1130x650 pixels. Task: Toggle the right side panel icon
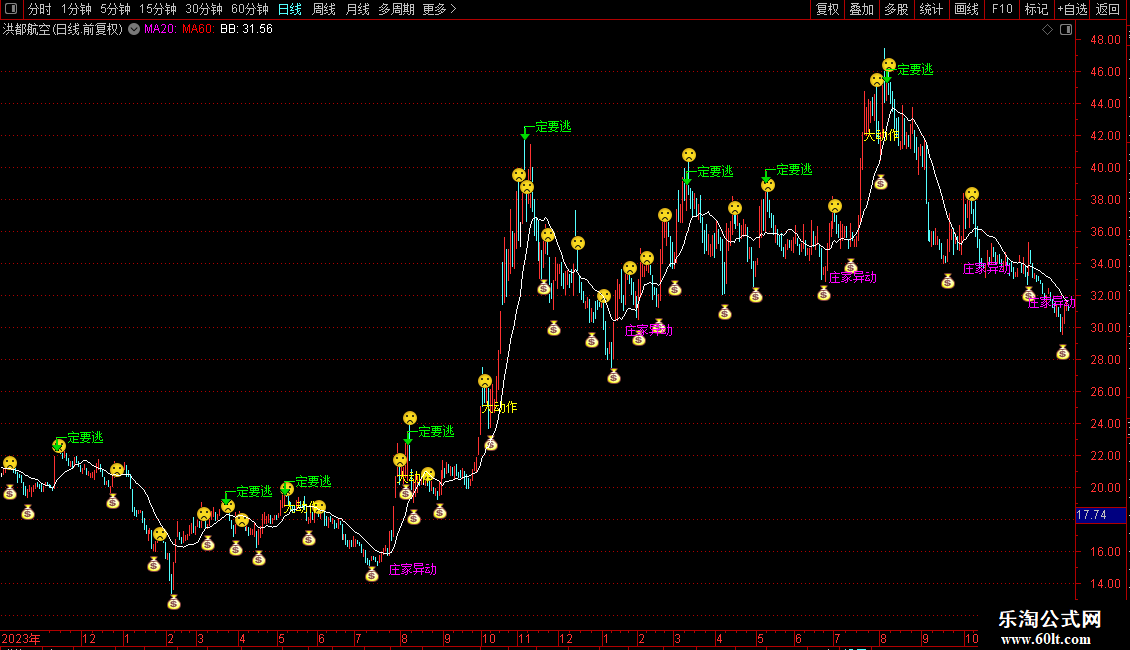tap(1064, 30)
